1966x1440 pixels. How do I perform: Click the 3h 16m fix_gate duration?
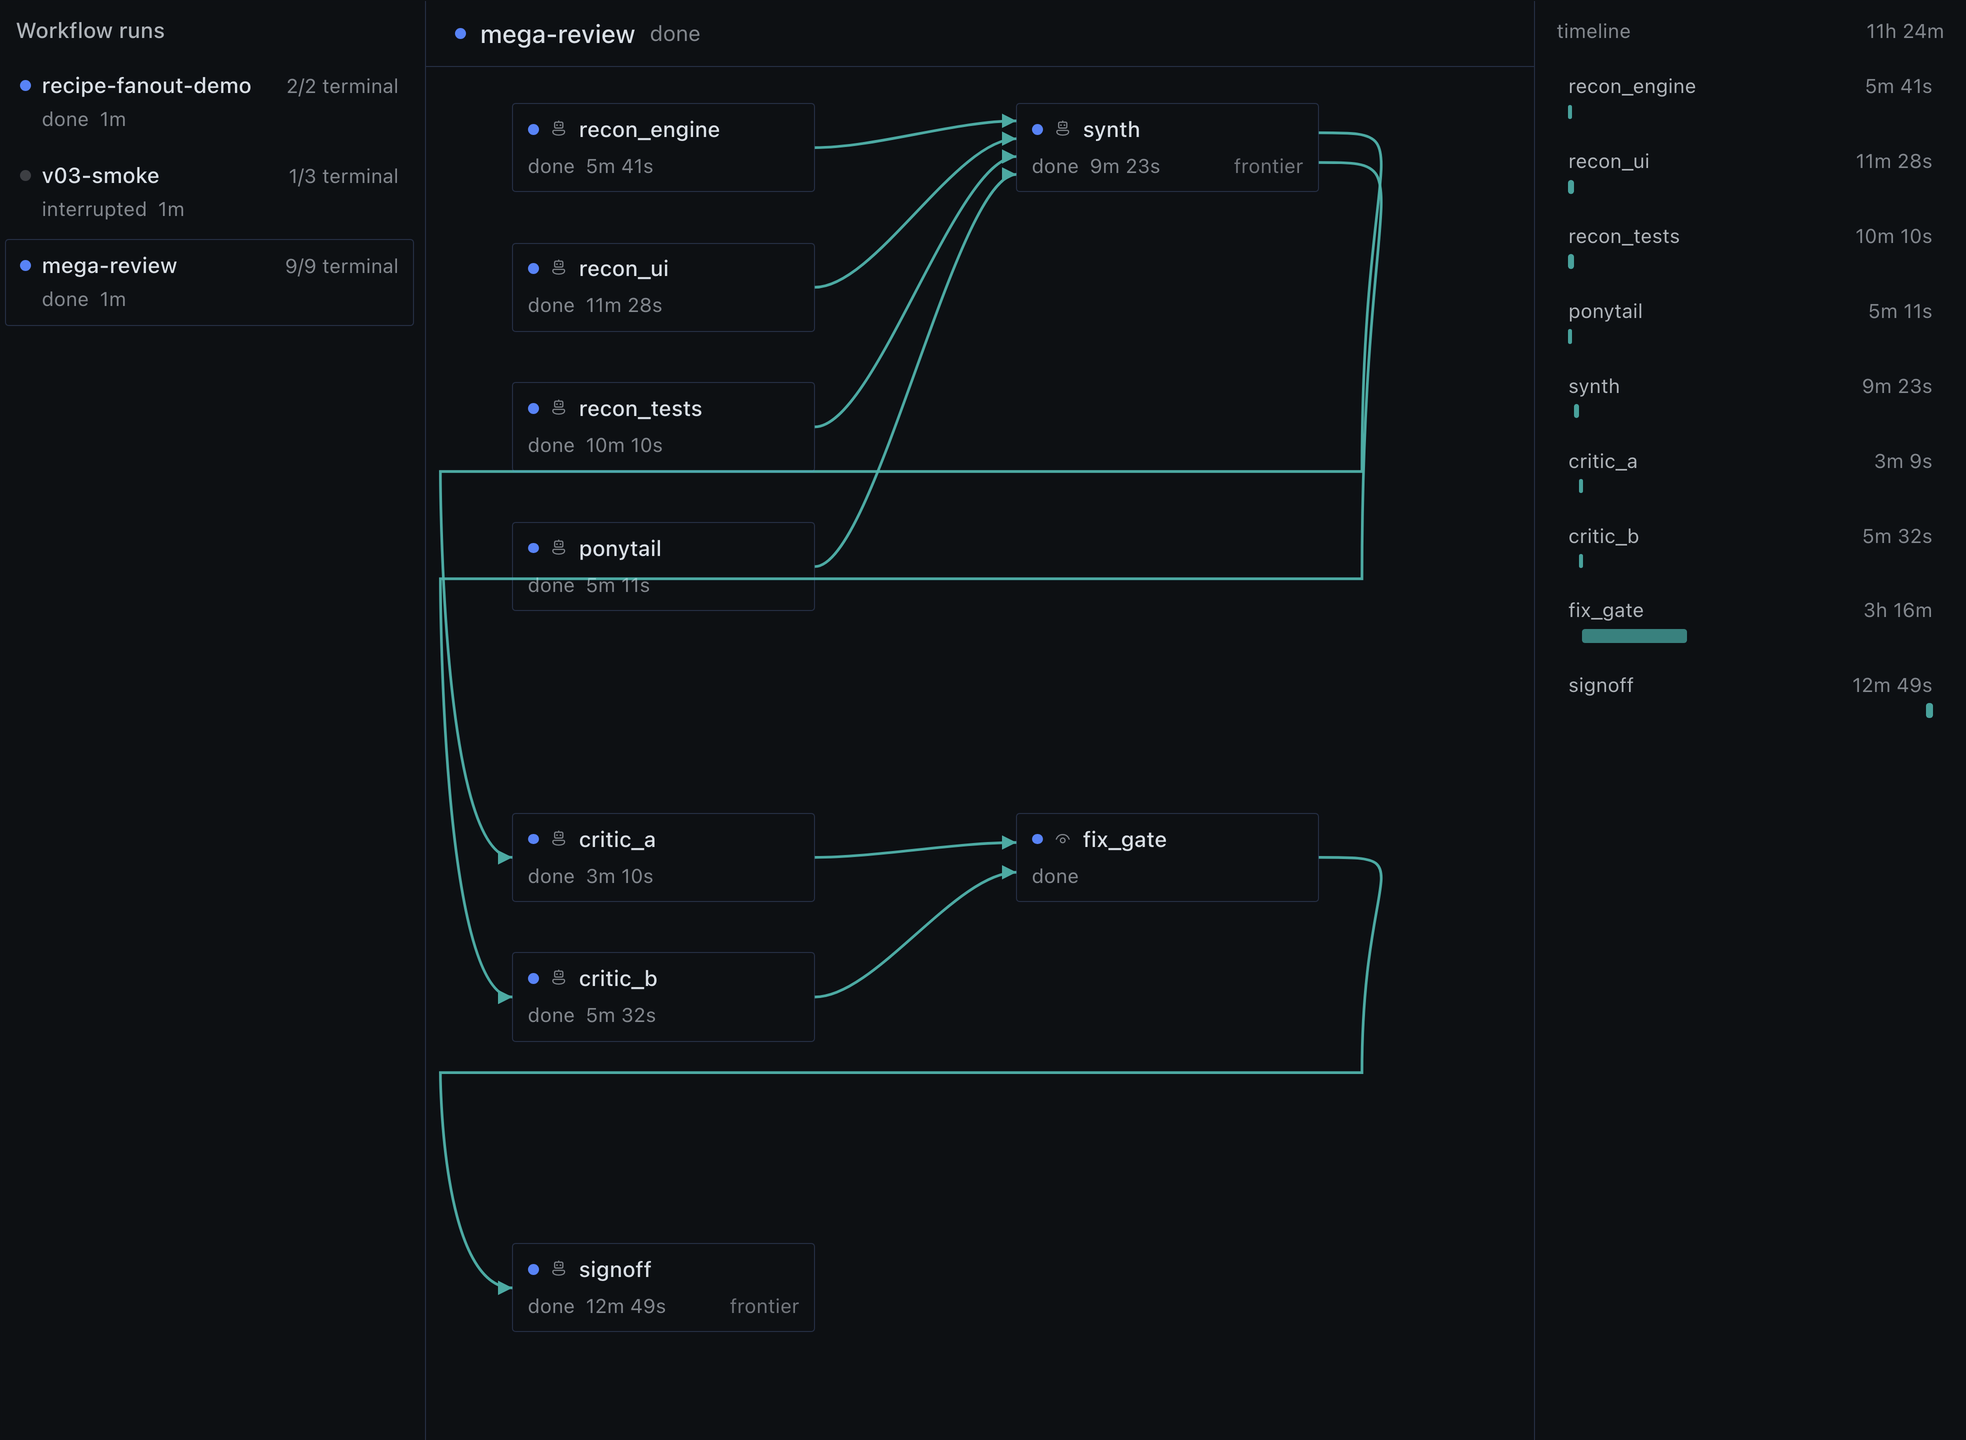point(1897,611)
